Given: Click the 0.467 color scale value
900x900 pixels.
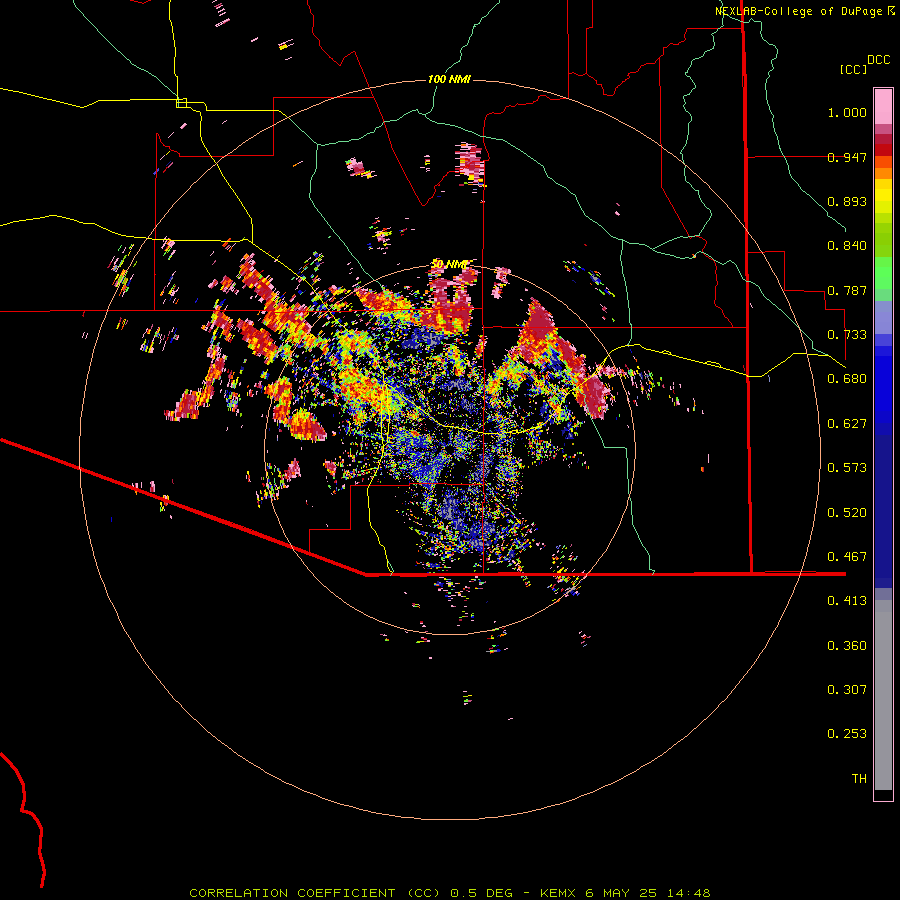Looking at the screenshot, I should click(x=847, y=557).
